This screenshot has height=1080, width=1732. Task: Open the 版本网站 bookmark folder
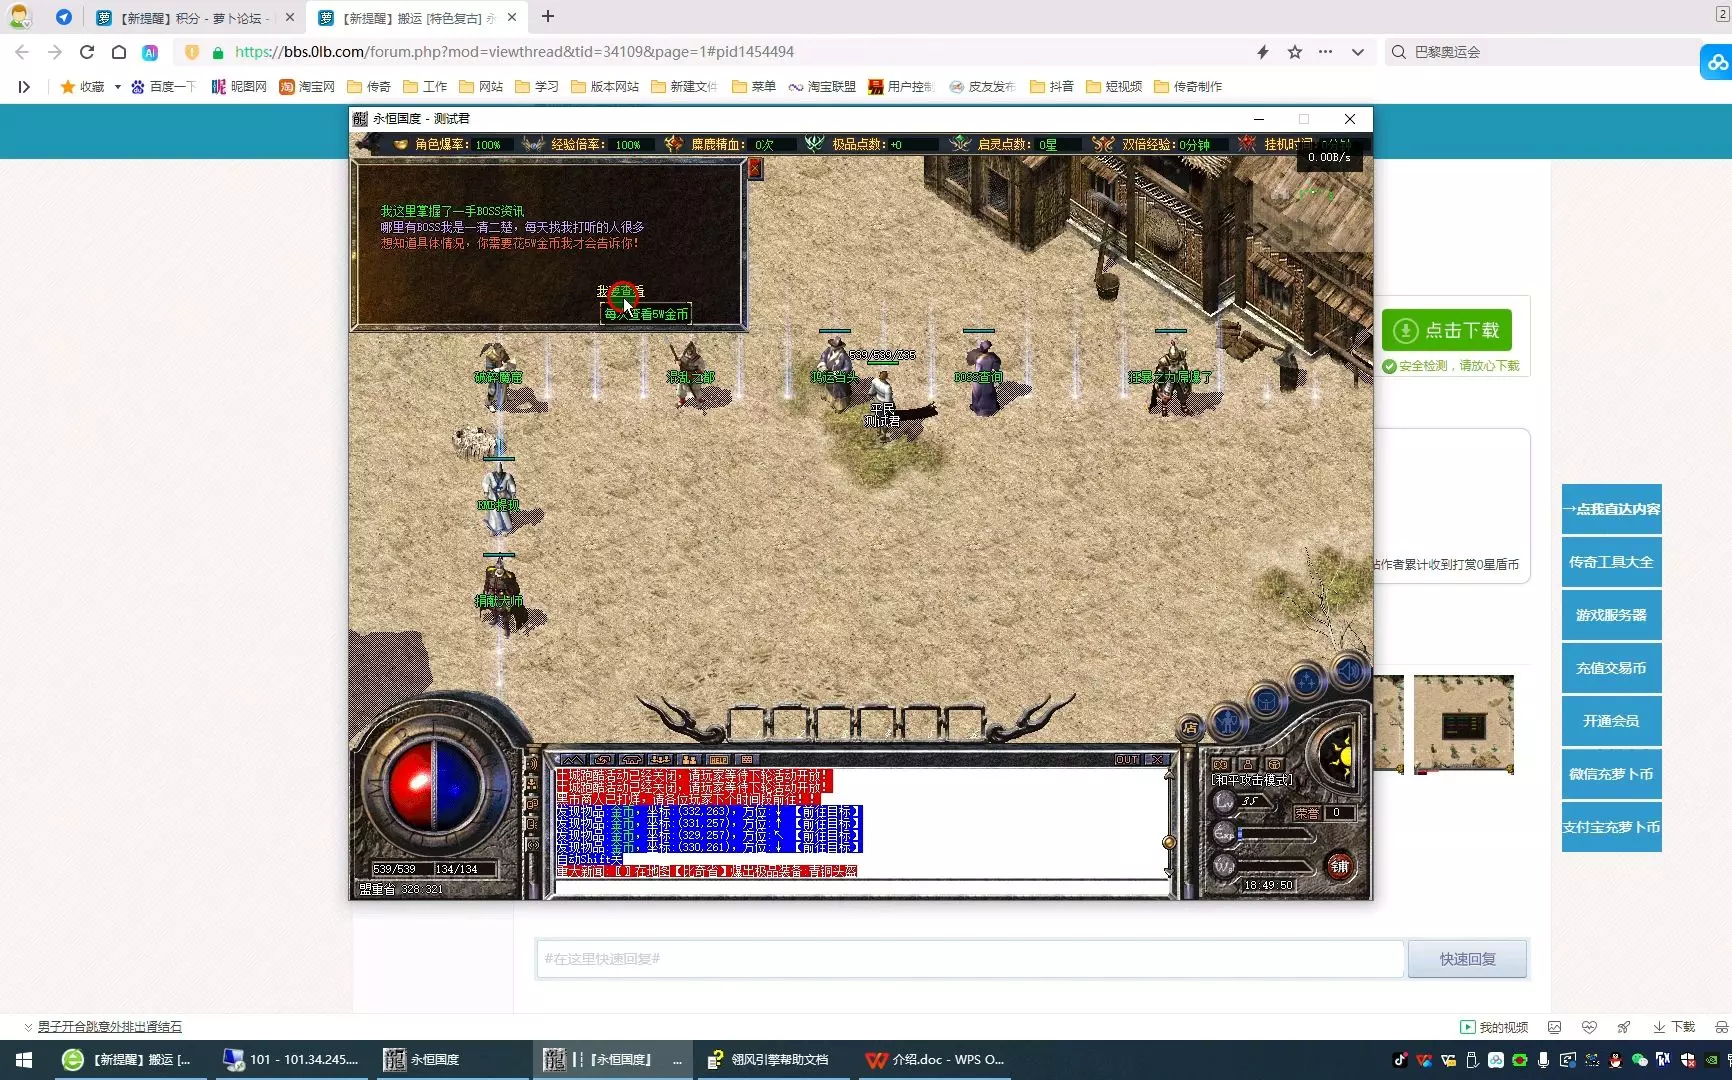pos(605,87)
